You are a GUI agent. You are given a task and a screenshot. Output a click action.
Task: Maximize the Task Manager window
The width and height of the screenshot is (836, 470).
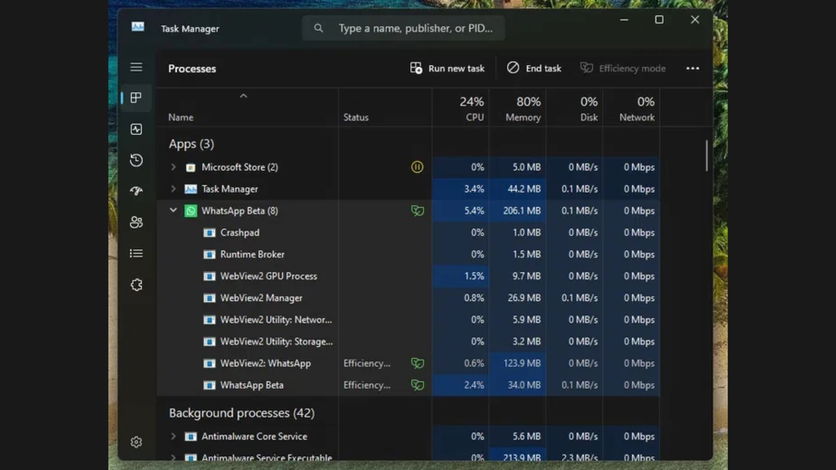coord(659,20)
